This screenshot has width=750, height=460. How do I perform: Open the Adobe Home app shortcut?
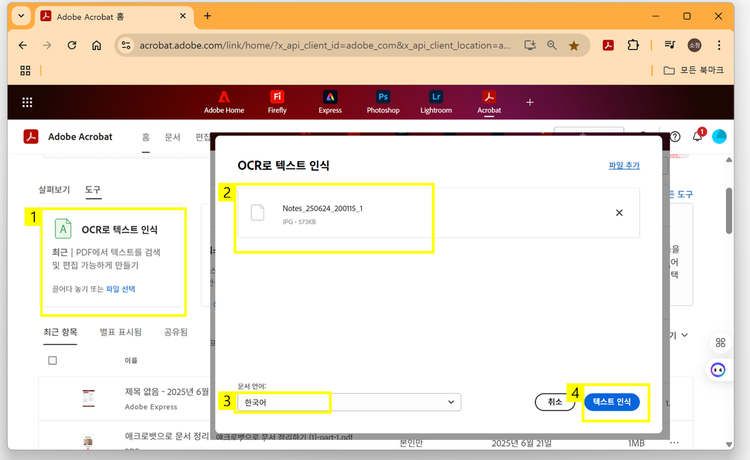click(x=224, y=102)
